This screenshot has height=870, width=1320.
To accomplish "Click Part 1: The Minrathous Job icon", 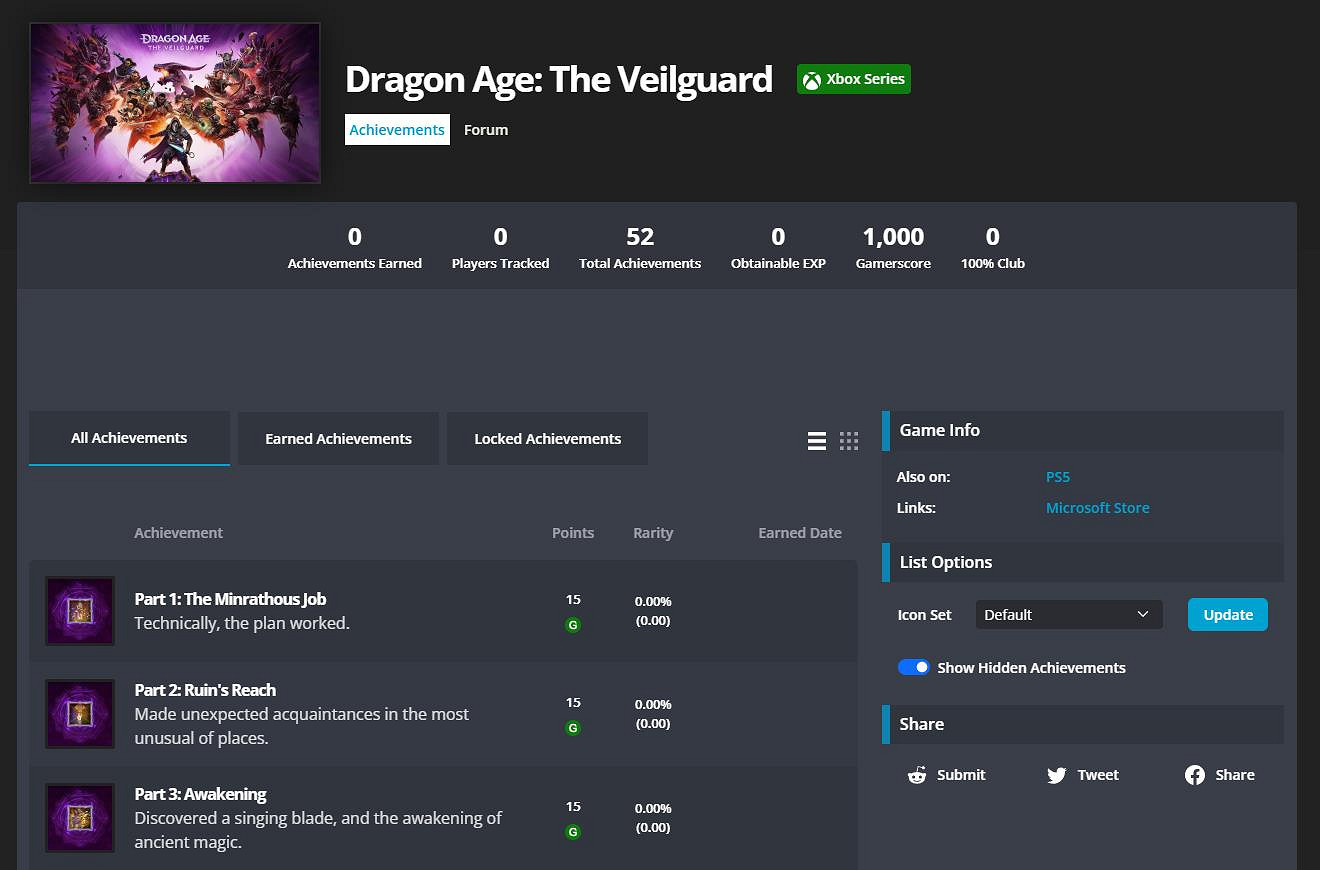I will (x=80, y=611).
